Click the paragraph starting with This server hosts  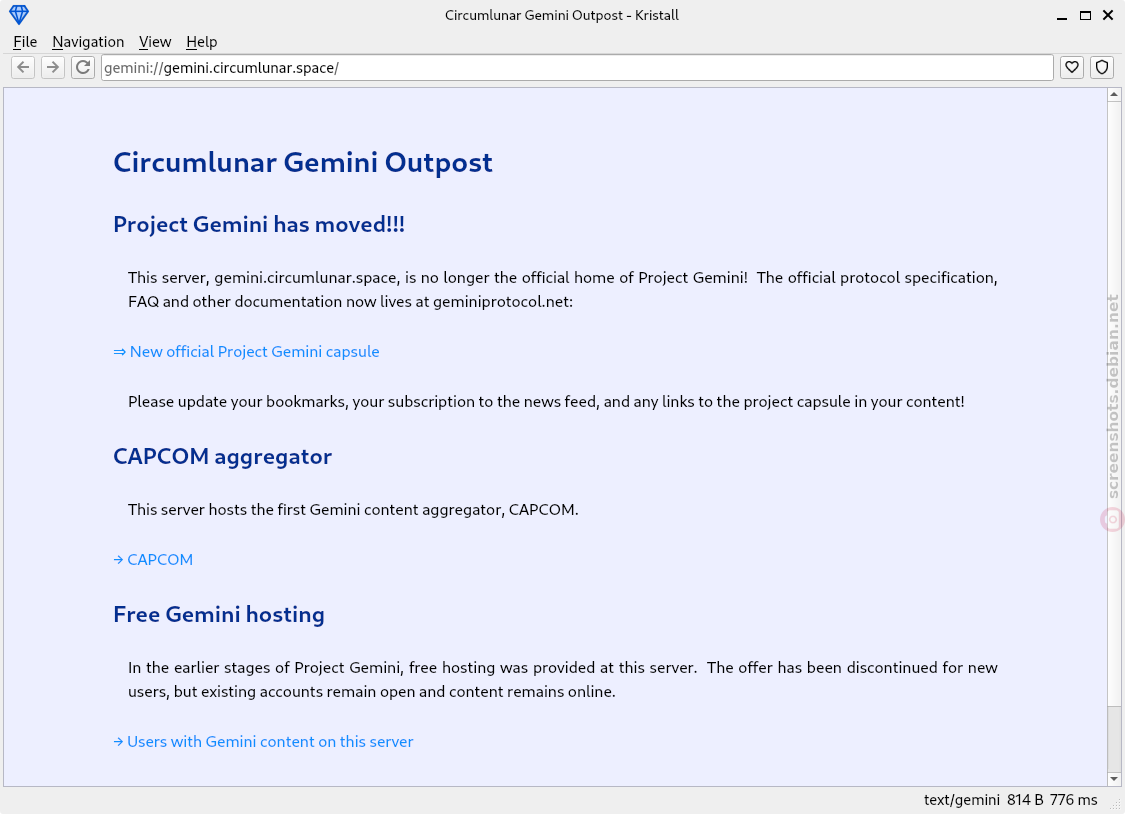353,510
